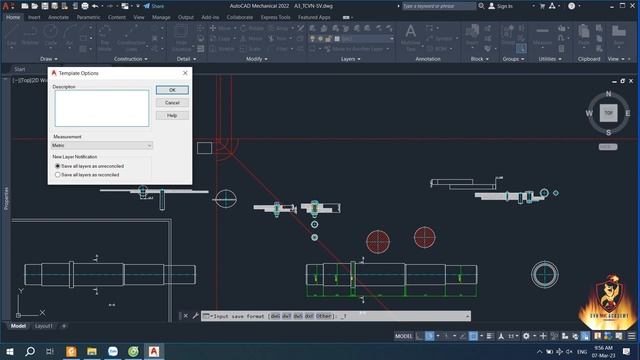The image size is (640, 360).
Task: Select the Copy tool in Modify panel
Action: tap(220, 39)
